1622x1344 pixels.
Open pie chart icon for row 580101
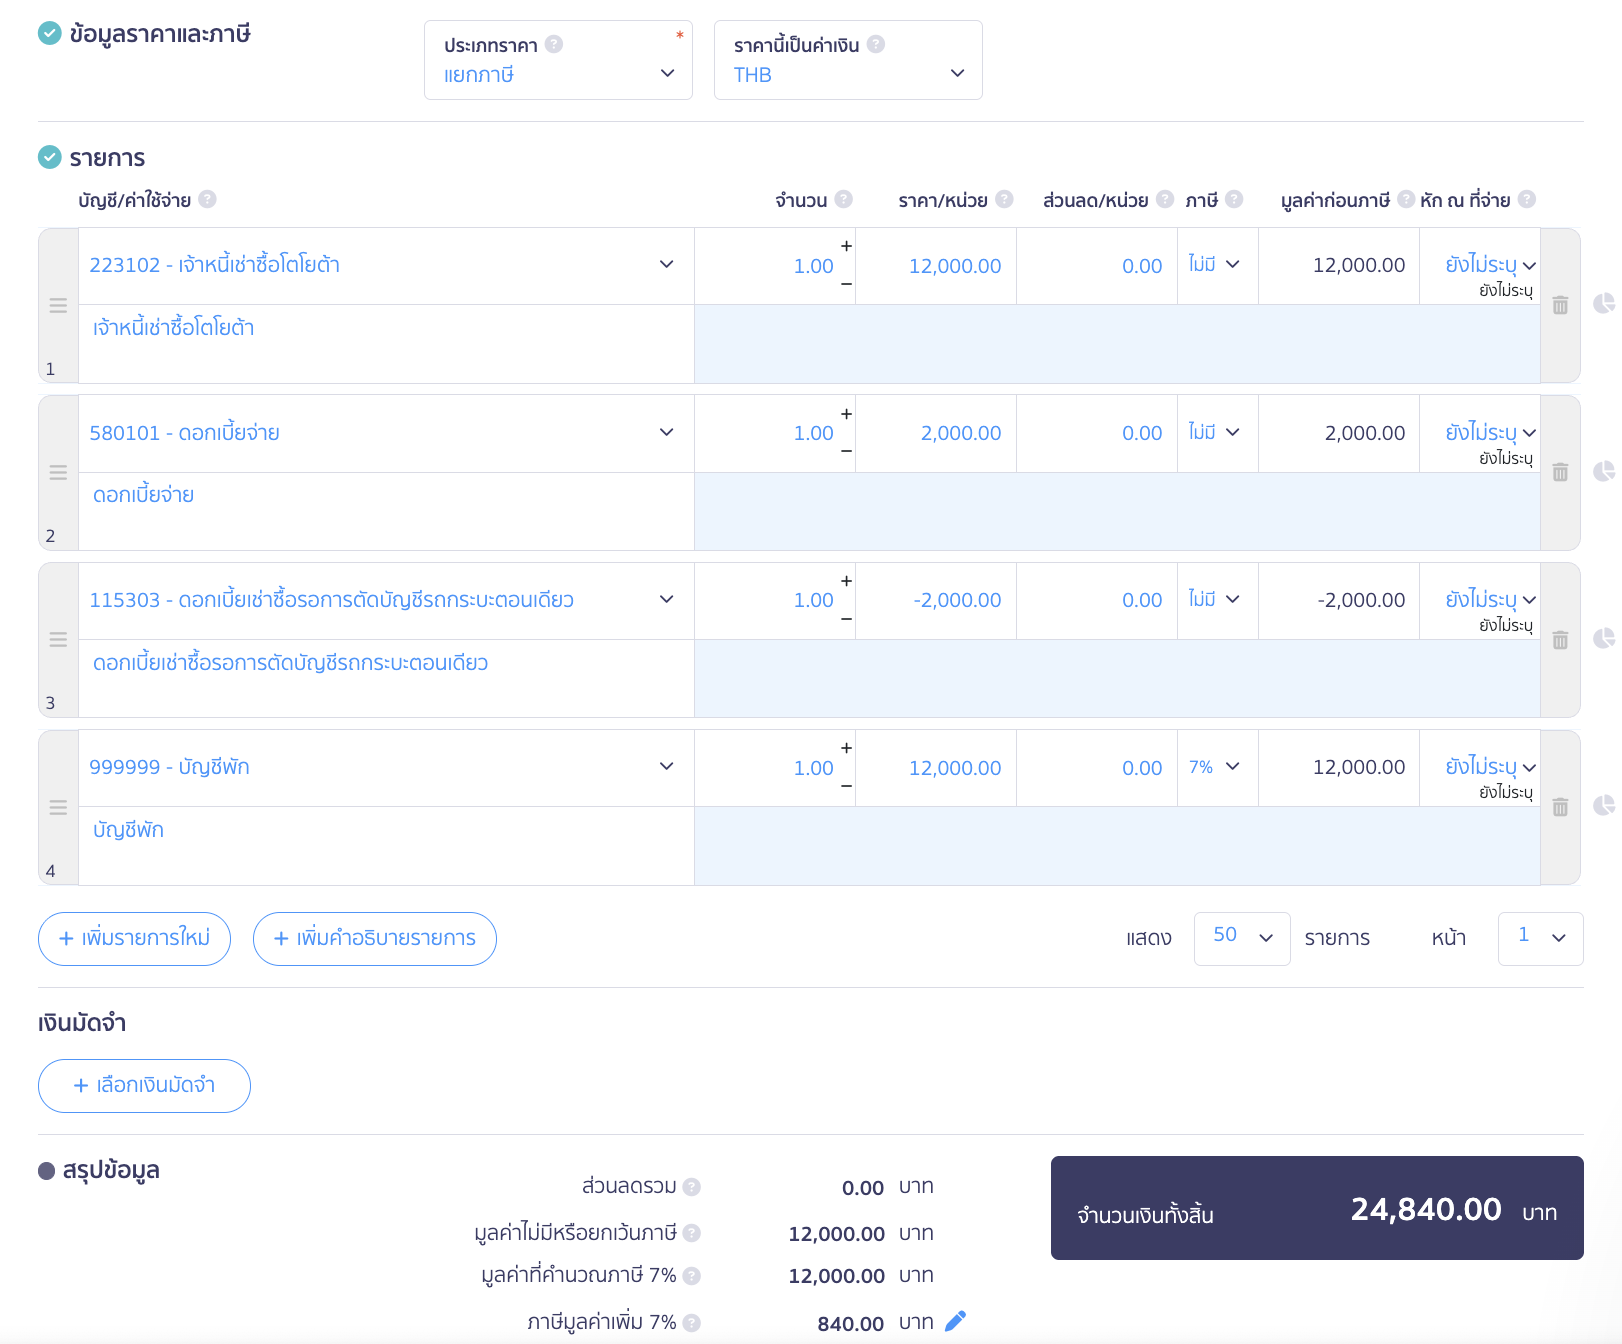pos(1605,471)
